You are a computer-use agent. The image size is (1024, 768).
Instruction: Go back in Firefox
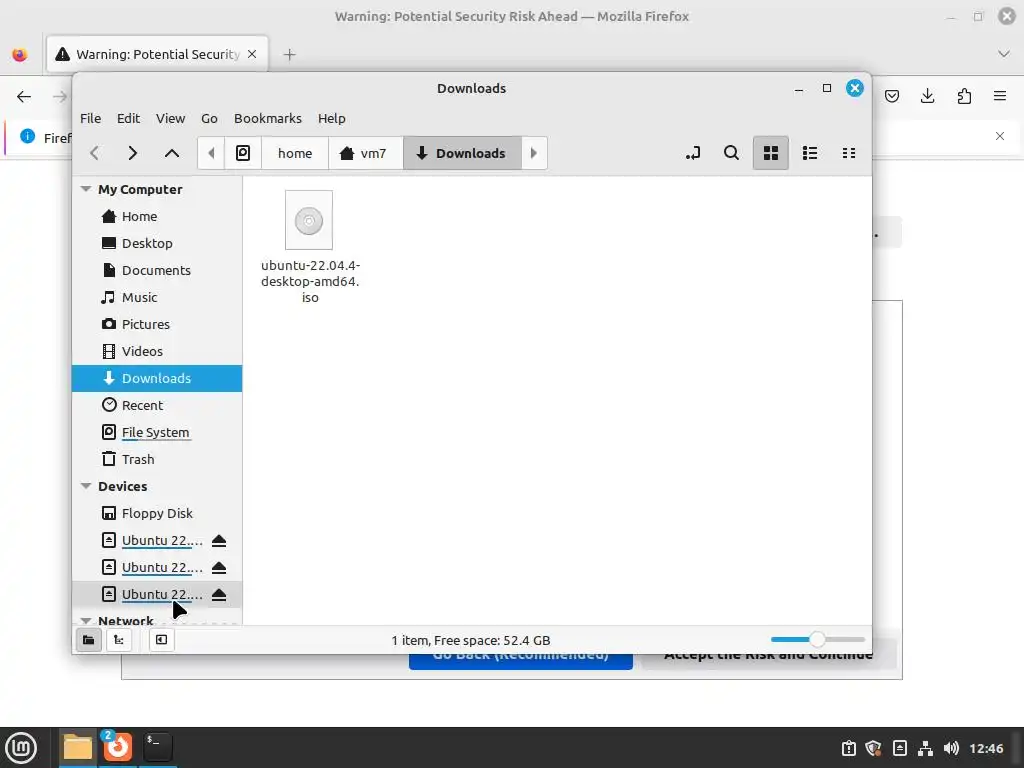pos(24,97)
